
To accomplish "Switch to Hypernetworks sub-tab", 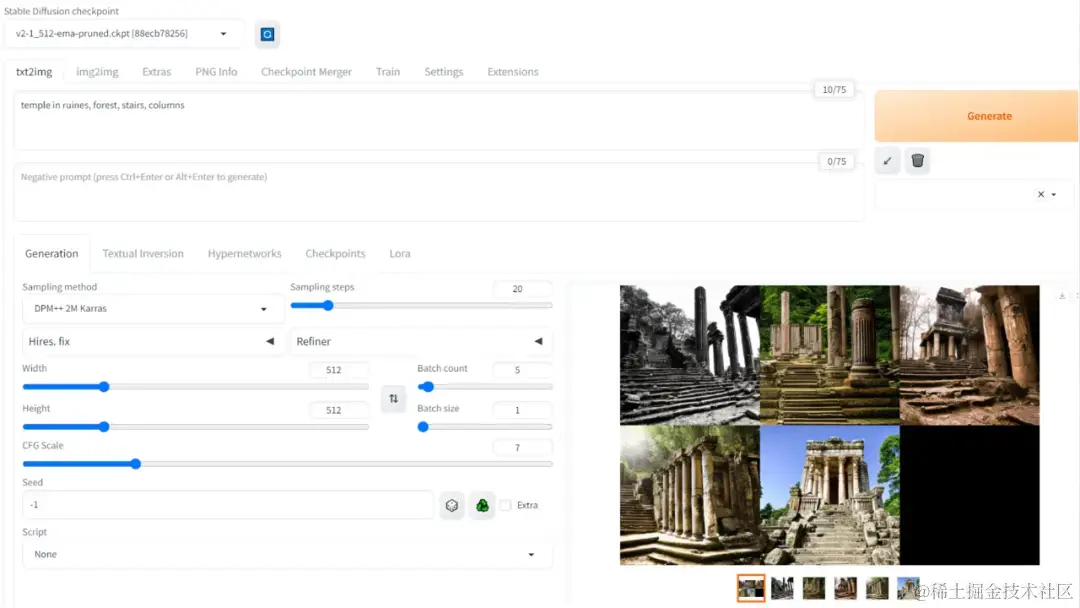I will 245,253.
